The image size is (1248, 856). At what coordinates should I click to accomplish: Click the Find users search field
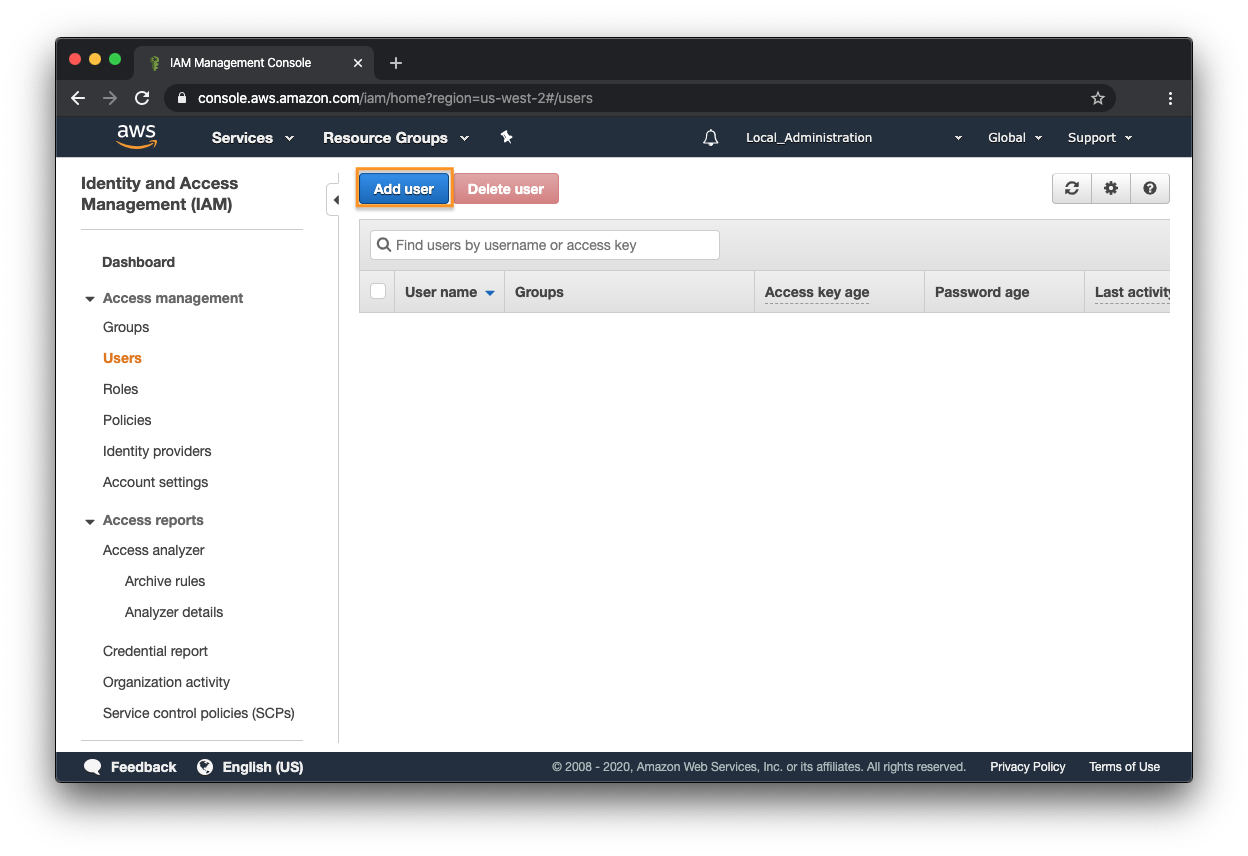click(x=545, y=245)
